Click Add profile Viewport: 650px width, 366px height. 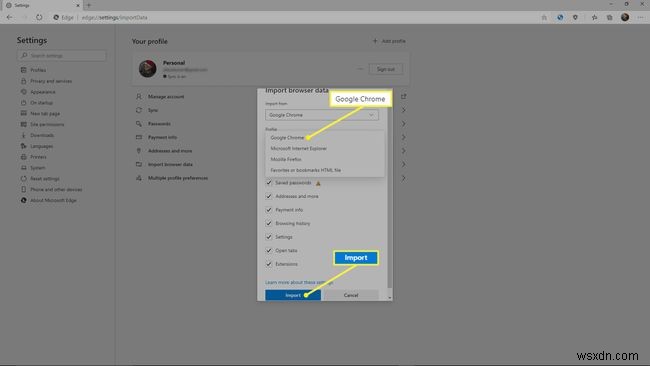pyautogui.click(x=389, y=41)
